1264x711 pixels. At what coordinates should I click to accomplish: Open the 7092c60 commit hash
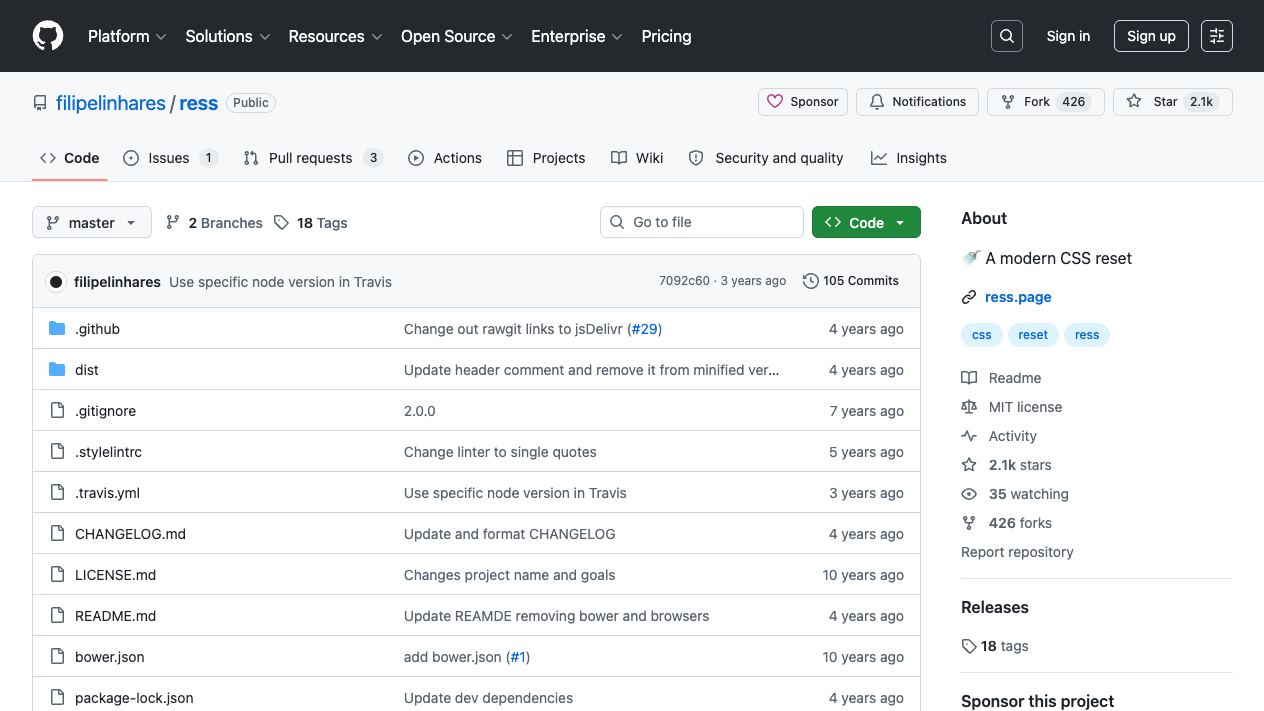coord(684,281)
